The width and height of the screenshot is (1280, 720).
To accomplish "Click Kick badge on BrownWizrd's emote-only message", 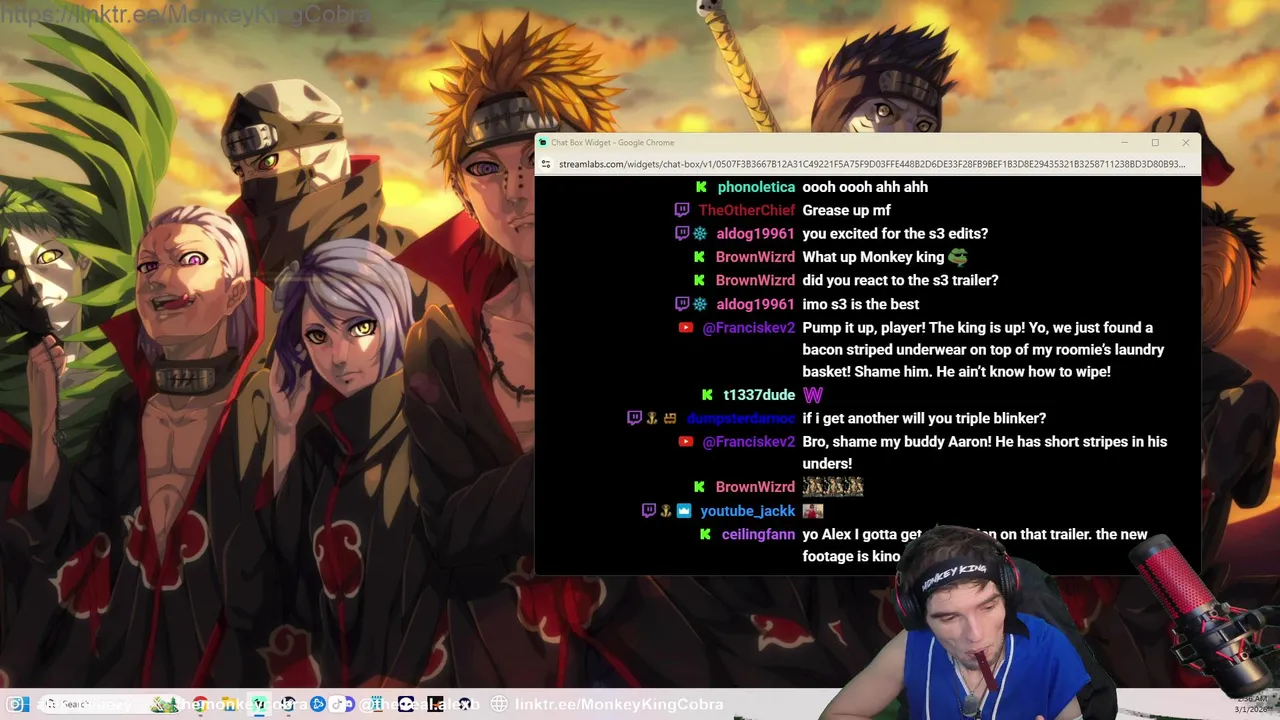I will [x=701, y=487].
